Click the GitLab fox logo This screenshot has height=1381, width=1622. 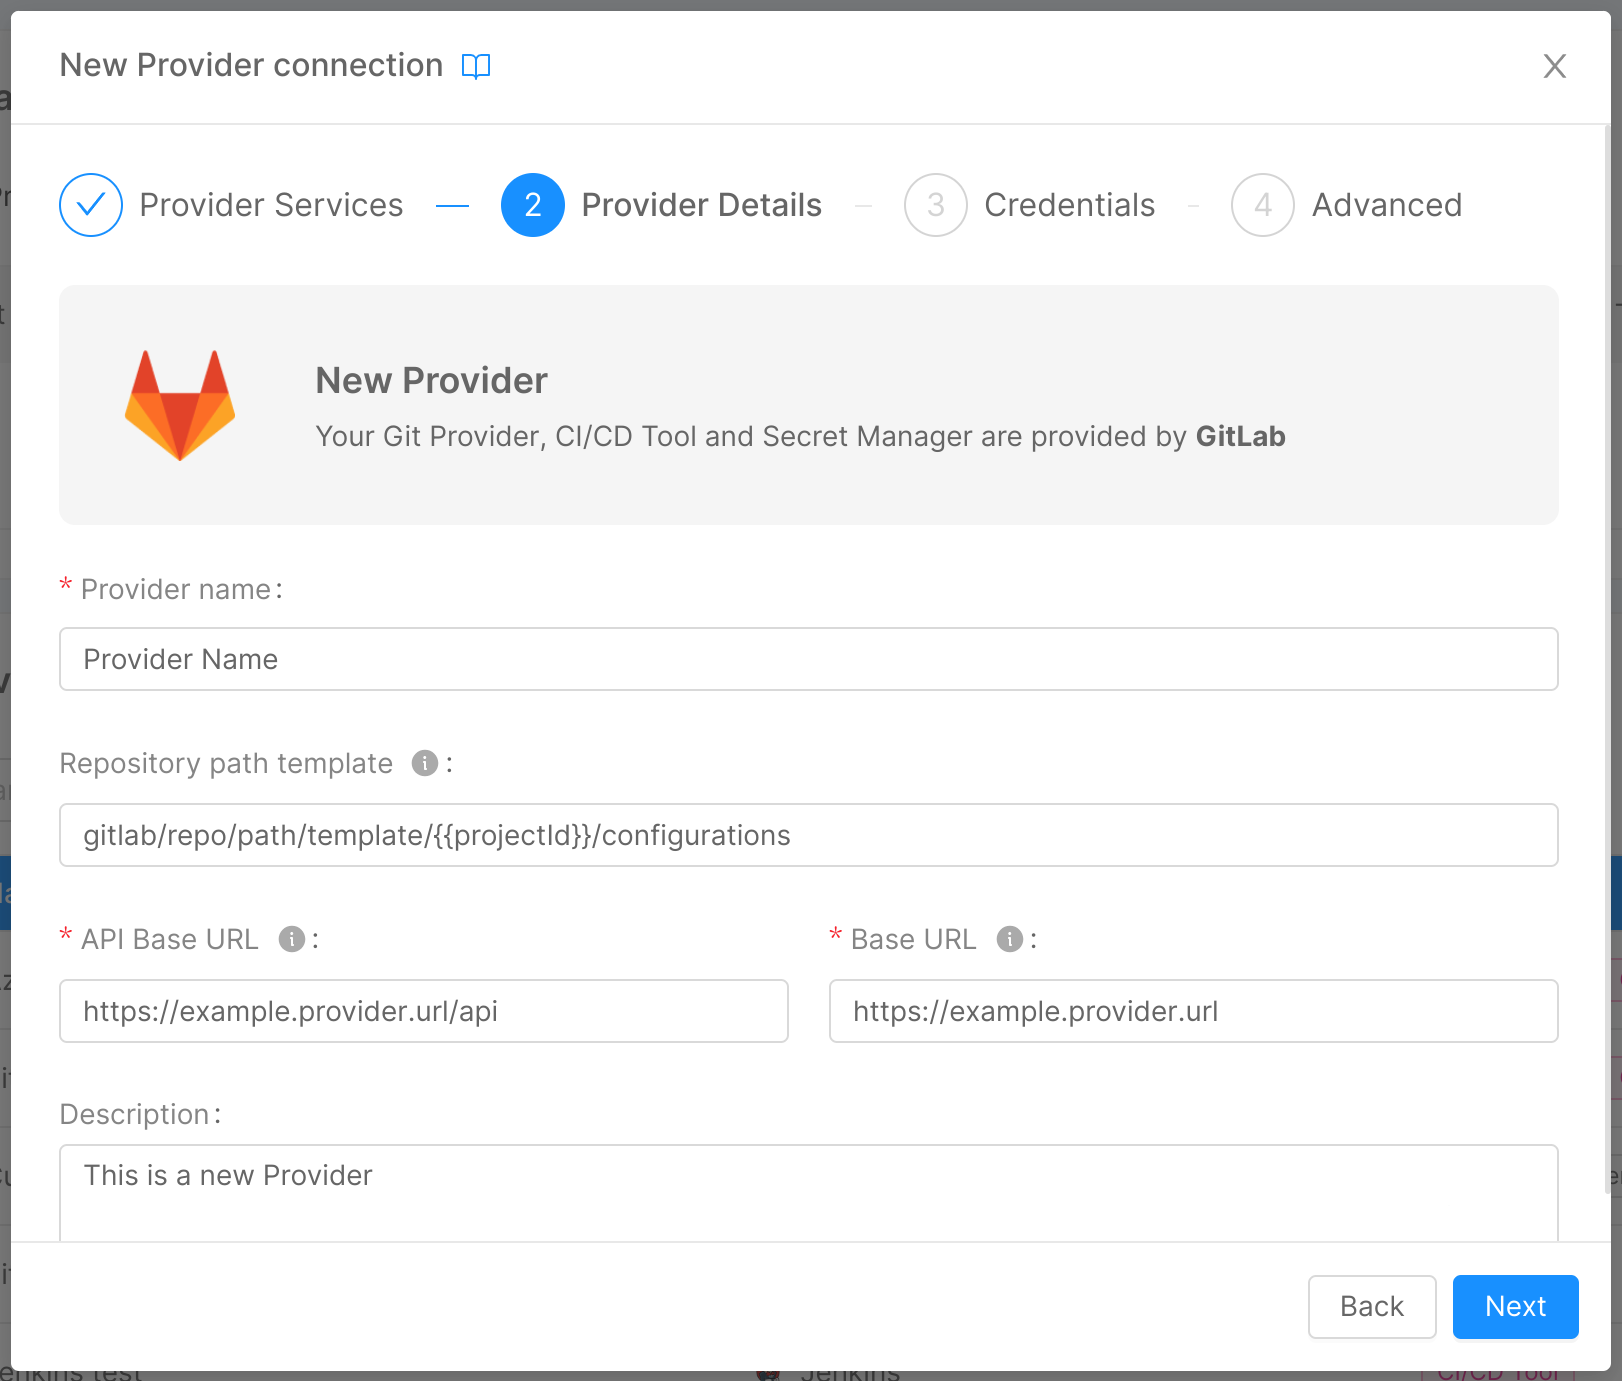180,405
